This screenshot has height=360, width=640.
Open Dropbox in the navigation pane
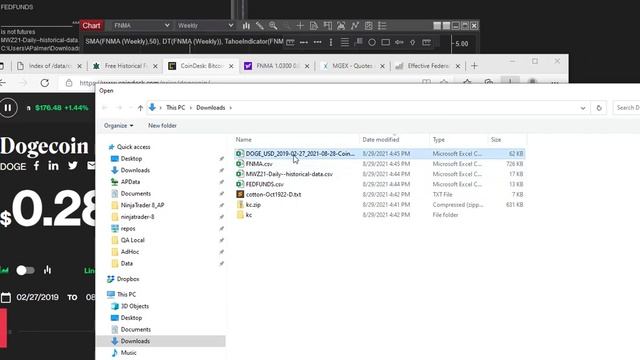pyautogui.click(x=128, y=279)
